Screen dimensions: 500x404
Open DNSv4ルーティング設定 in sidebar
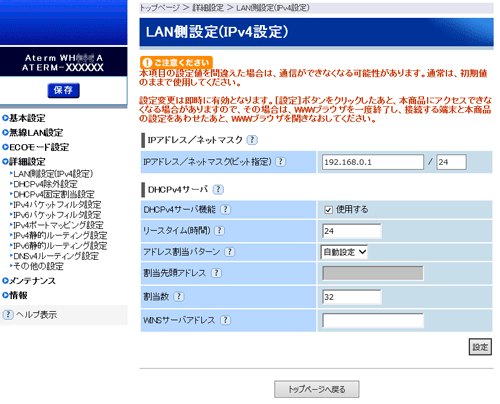tap(56, 256)
